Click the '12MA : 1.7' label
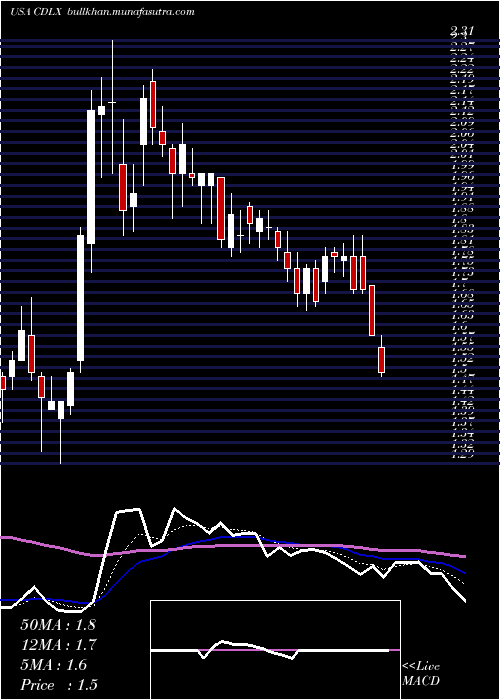The image size is (500, 700). pyautogui.click(x=59, y=644)
